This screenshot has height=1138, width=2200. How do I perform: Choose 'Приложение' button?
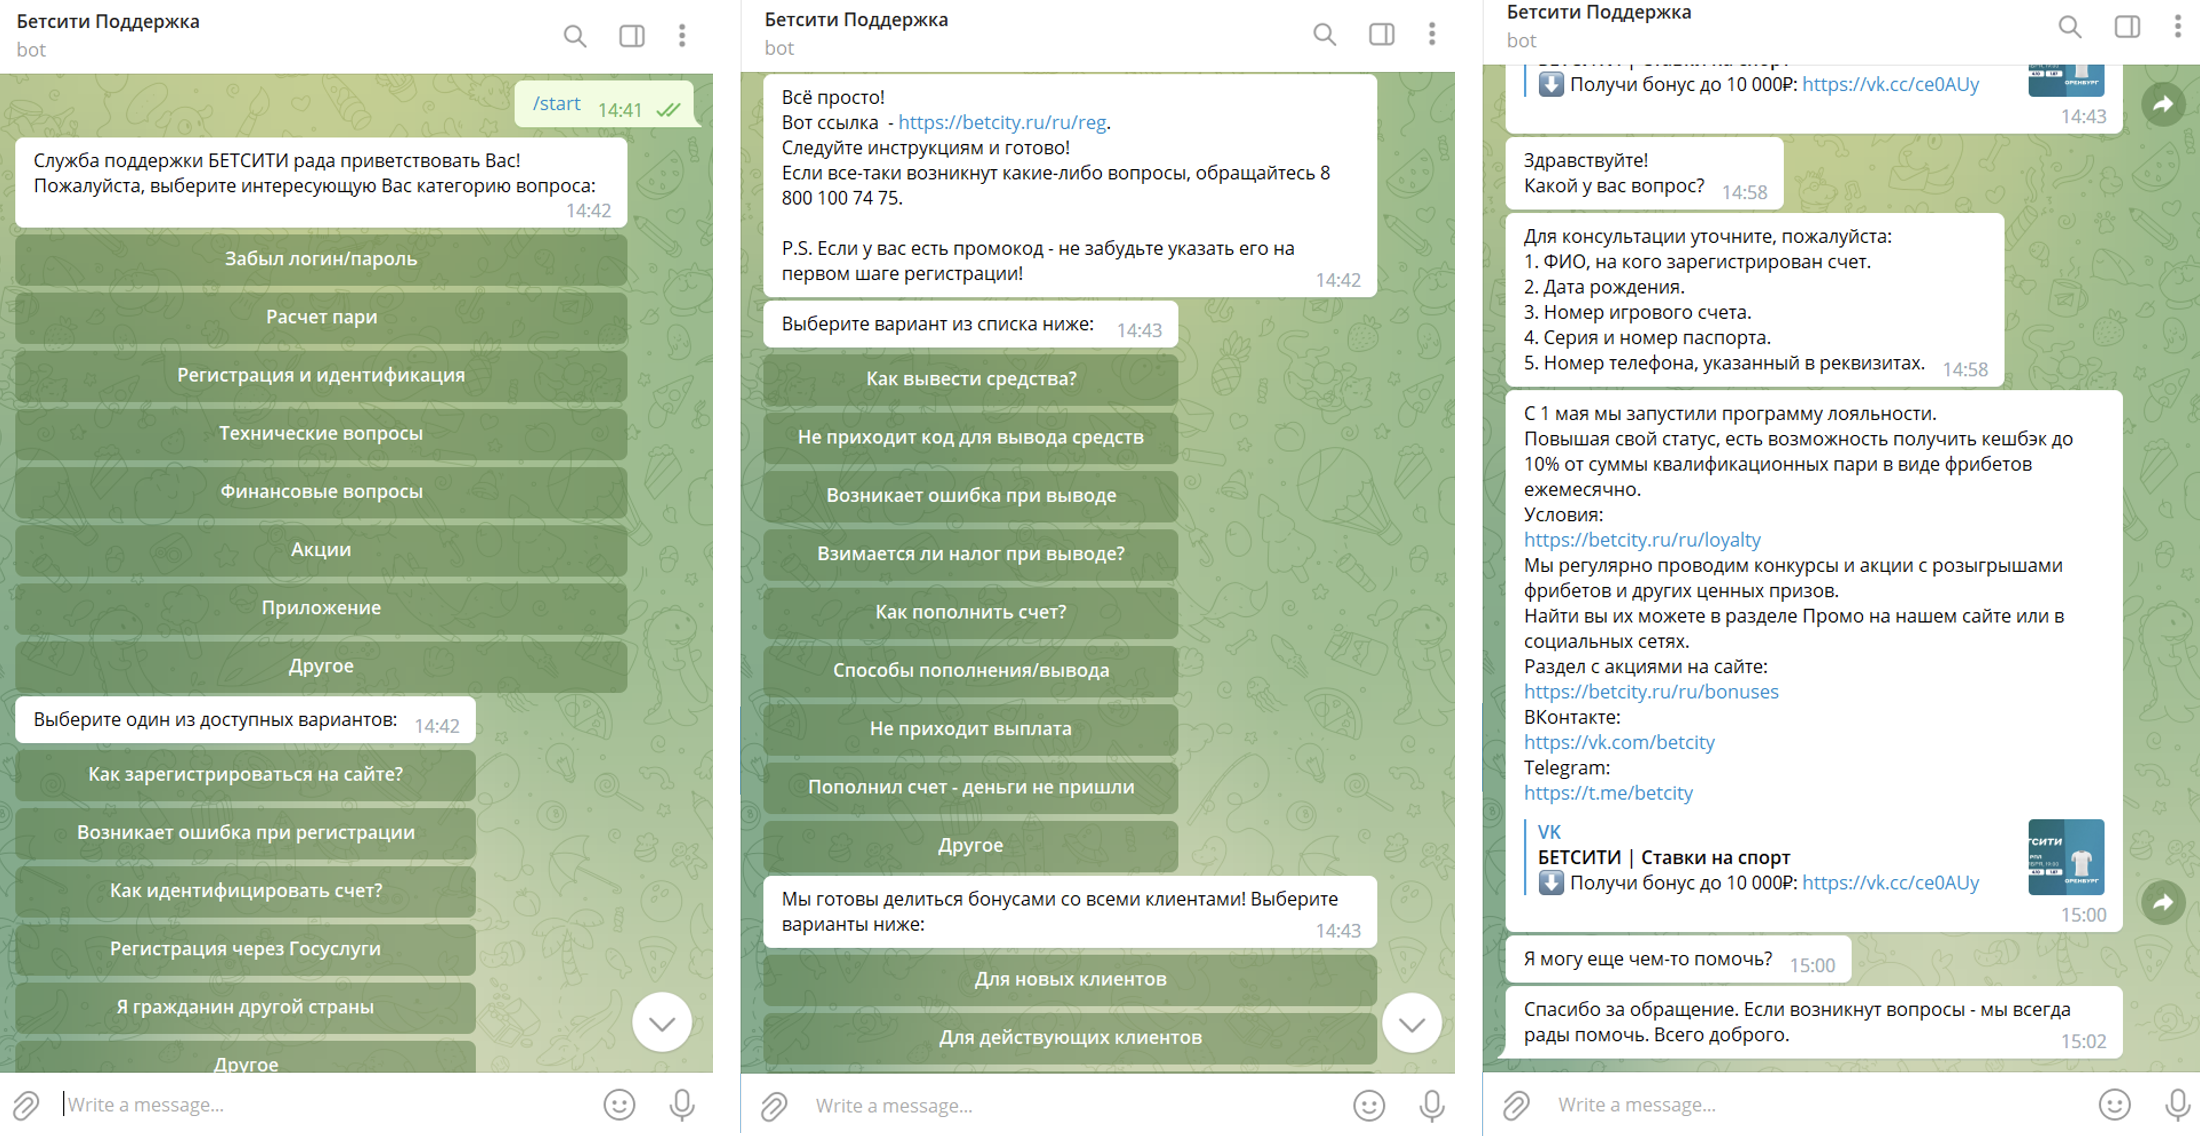(321, 607)
